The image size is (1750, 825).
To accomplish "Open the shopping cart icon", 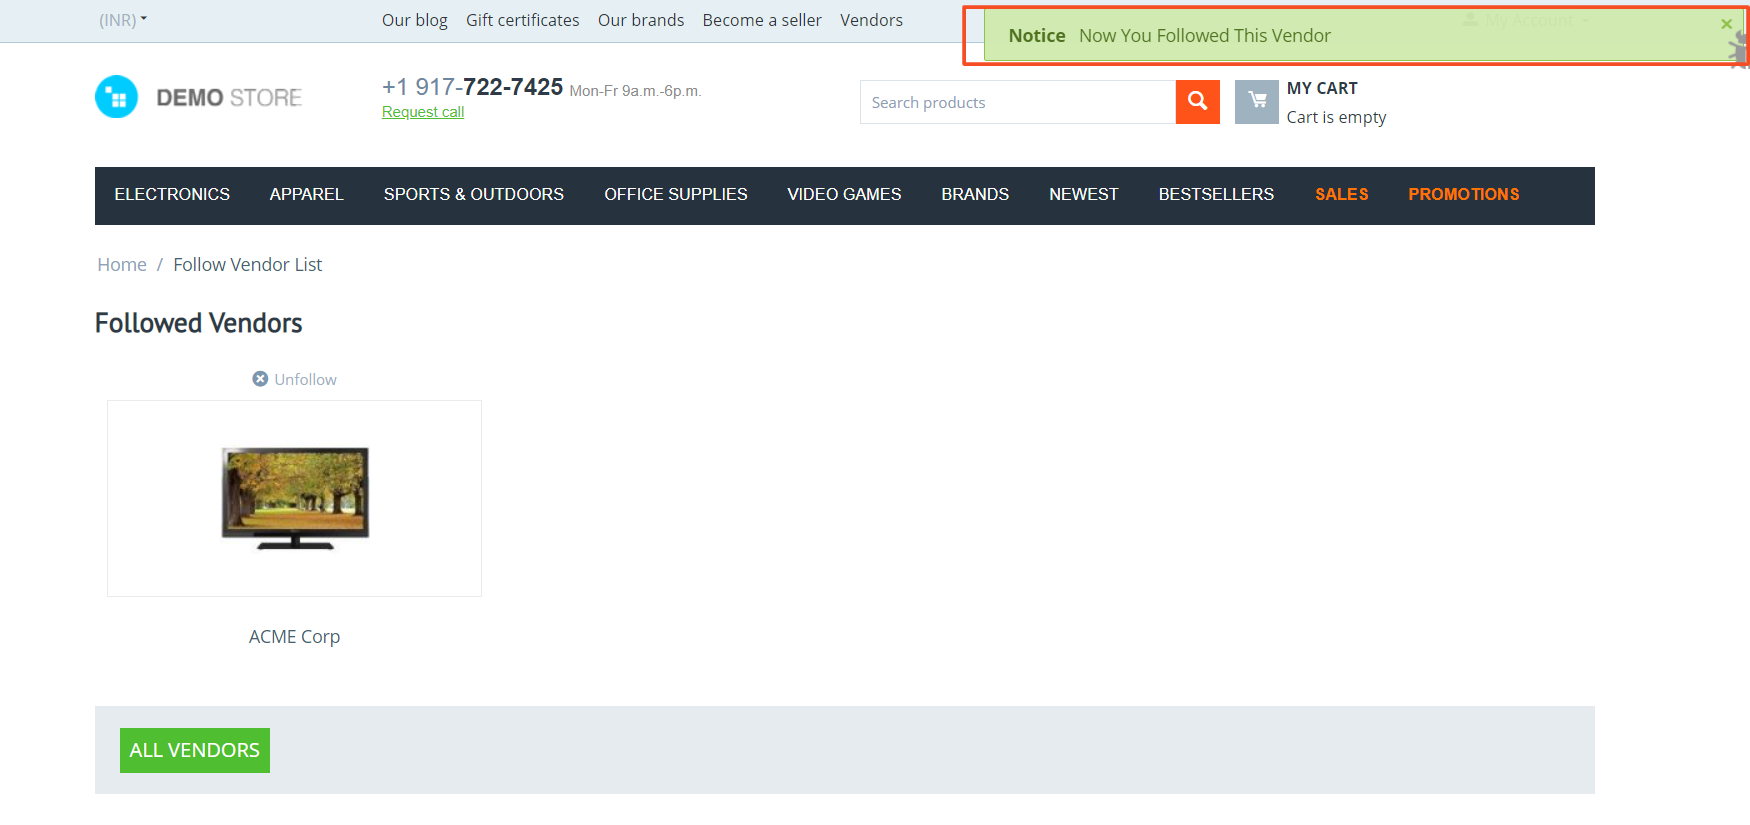I will (1257, 102).
